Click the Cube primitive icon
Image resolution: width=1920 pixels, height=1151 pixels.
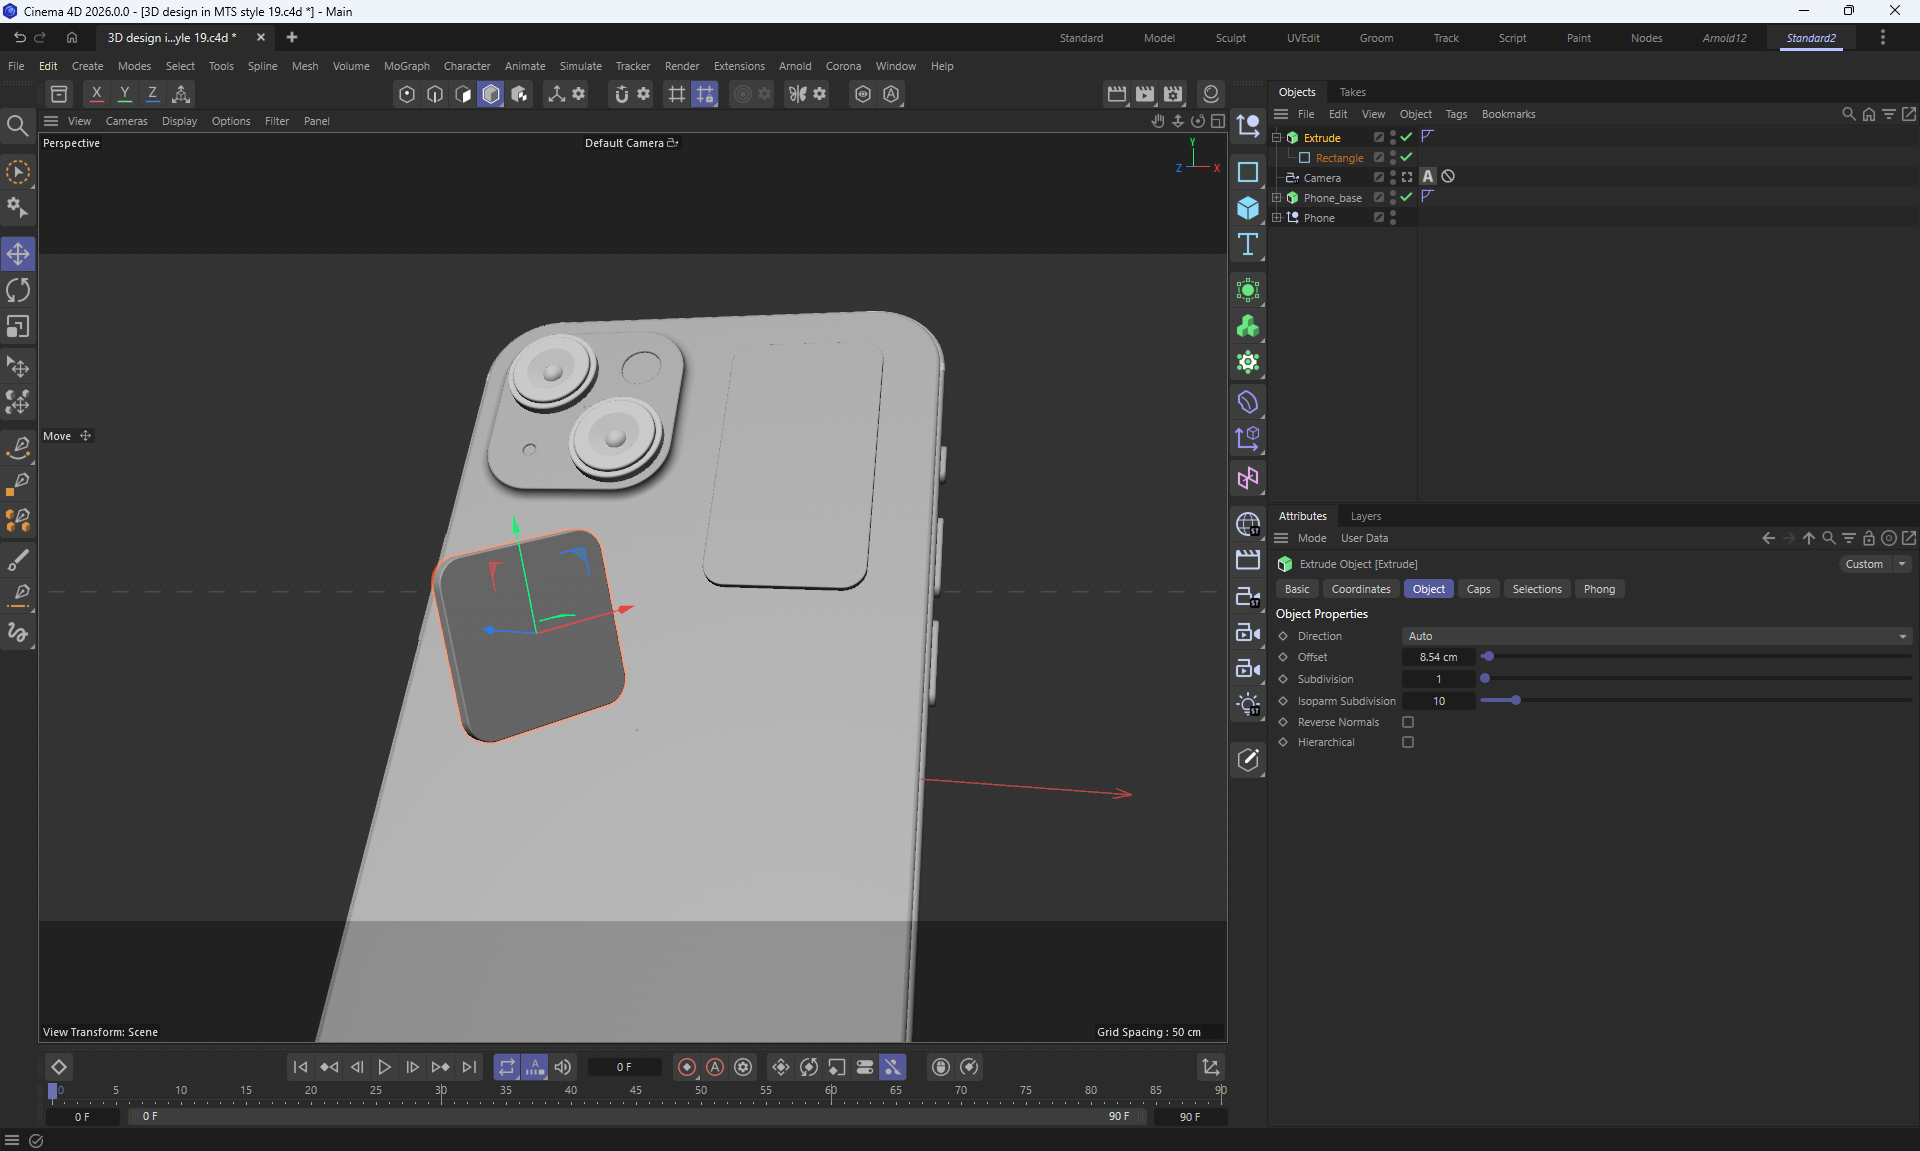tap(1247, 208)
